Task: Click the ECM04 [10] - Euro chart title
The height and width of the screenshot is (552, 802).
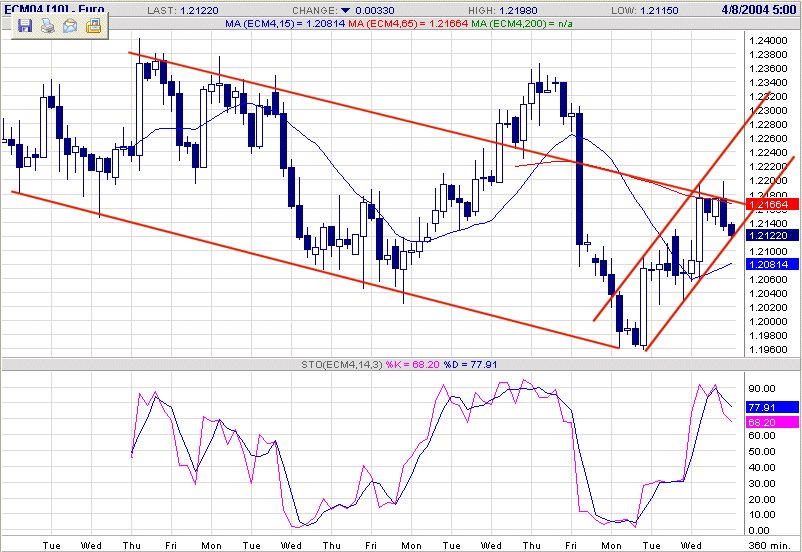Action: (x=54, y=9)
